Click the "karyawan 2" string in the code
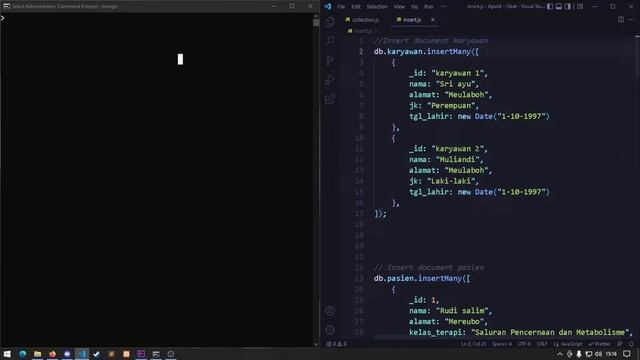This screenshot has width=640, height=360. coord(457,149)
